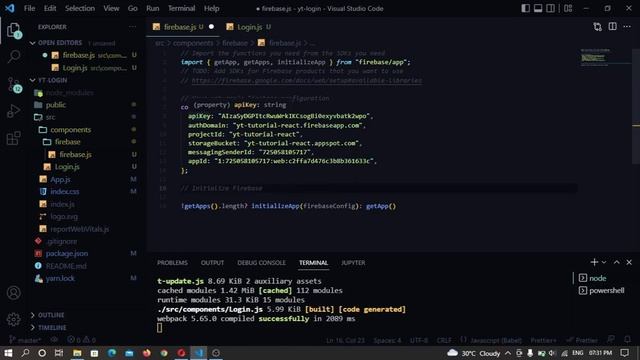Open the Explorer view in activity bar
This screenshot has width=640, height=360.
click(13, 30)
